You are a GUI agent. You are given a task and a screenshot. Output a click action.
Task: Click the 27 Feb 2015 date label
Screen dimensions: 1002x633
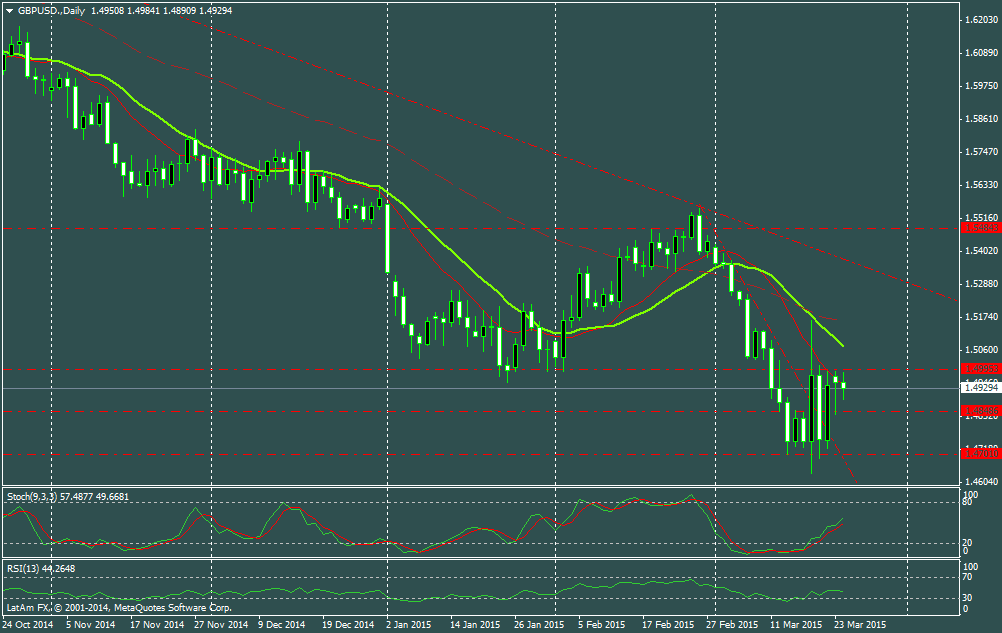click(x=730, y=624)
